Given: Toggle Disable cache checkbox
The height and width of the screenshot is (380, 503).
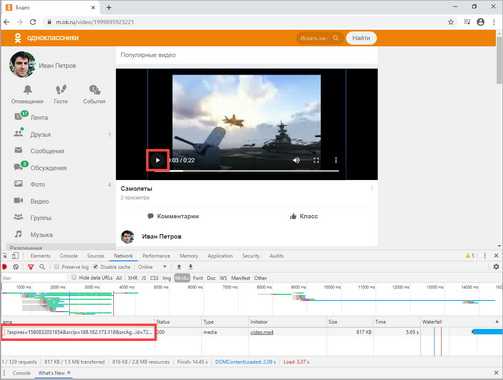Looking at the screenshot, I should coord(95,267).
